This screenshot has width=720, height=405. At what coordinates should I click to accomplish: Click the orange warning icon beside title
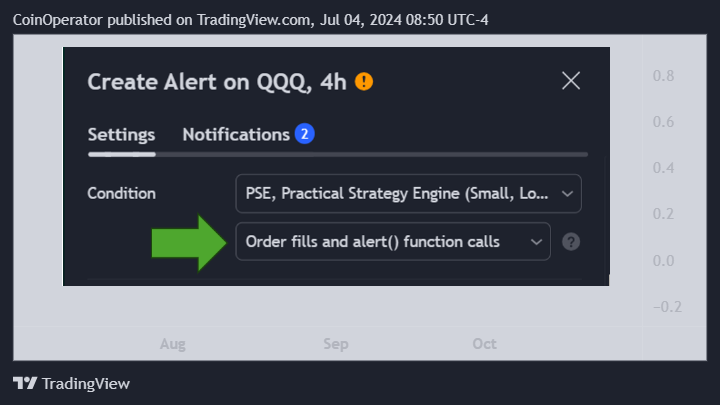click(x=364, y=82)
